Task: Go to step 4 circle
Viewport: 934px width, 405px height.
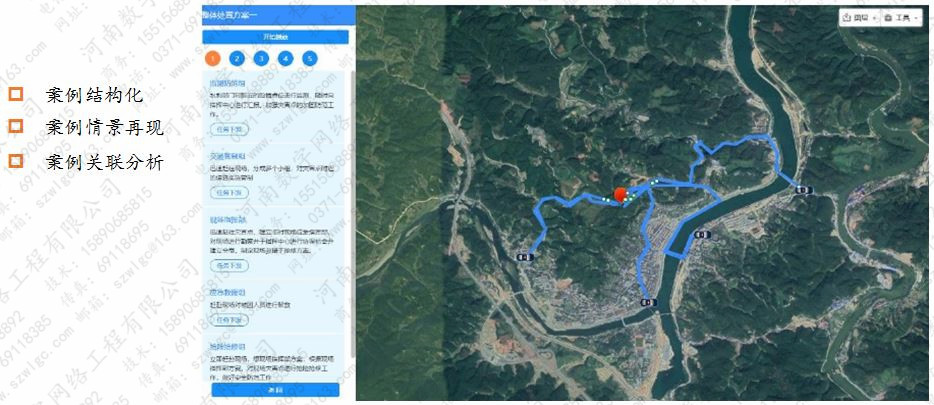Action: pyautogui.click(x=285, y=58)
